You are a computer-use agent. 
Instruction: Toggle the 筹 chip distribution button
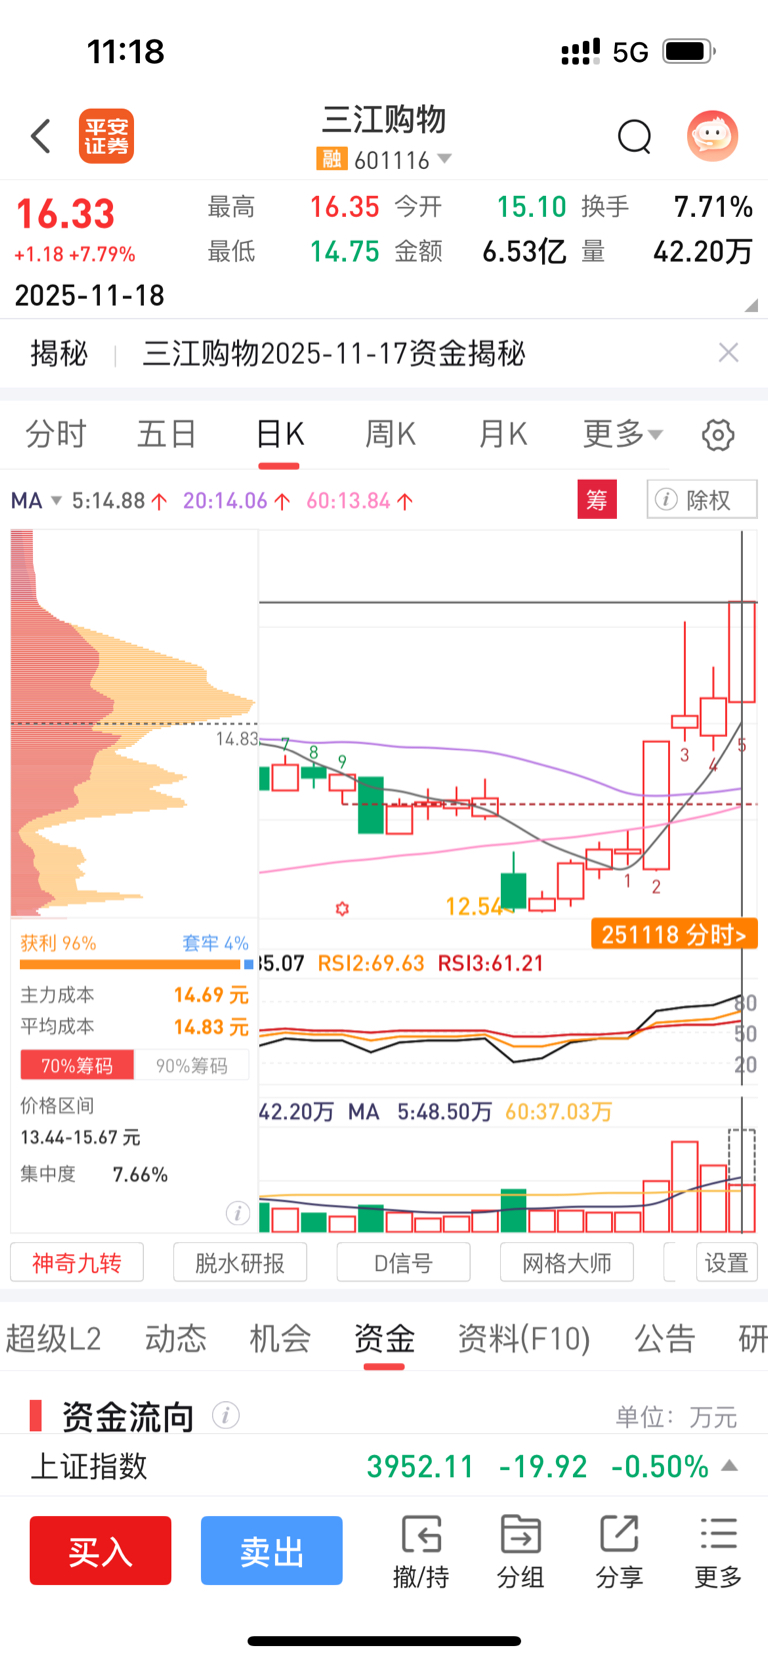(x=597, y=499)
